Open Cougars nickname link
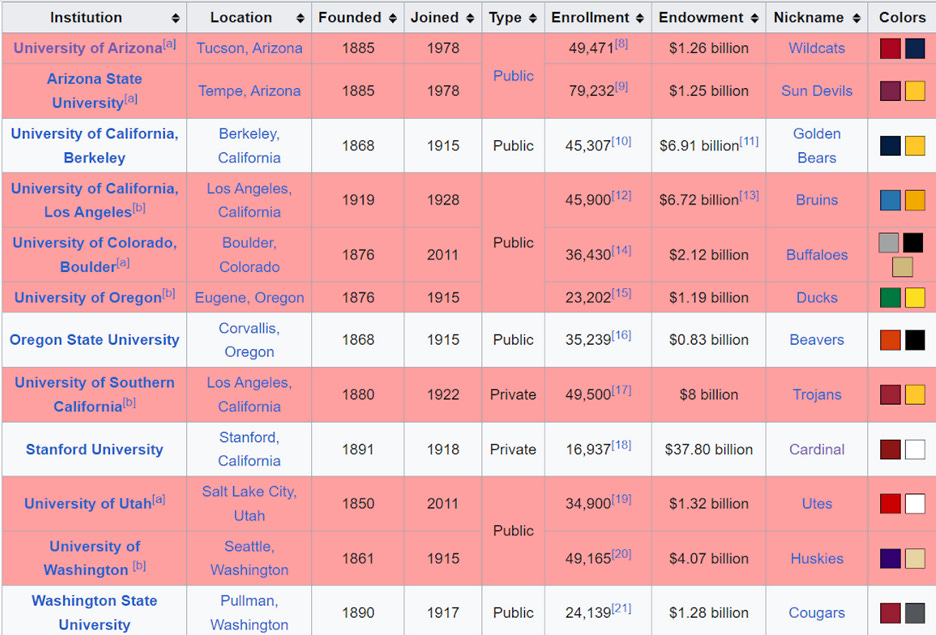The image size is (936, 635). tap(817, 613)
